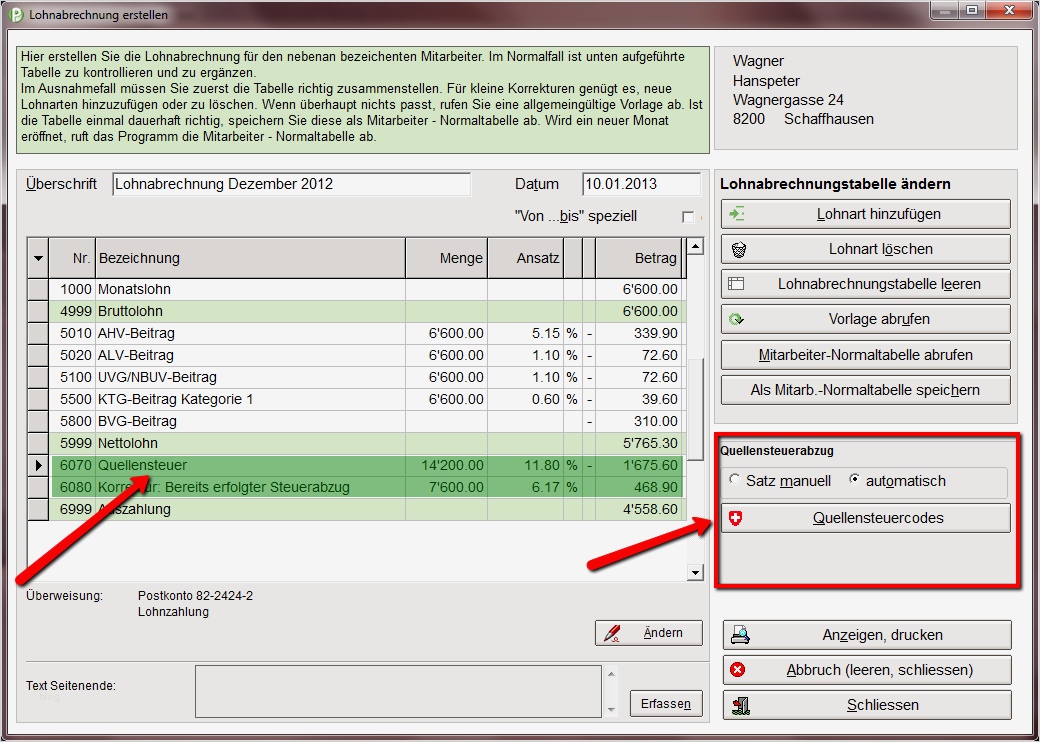
Task: Click Als Mitarb.-Normaltabelle speichern button
Action: (x=866, y=390)
